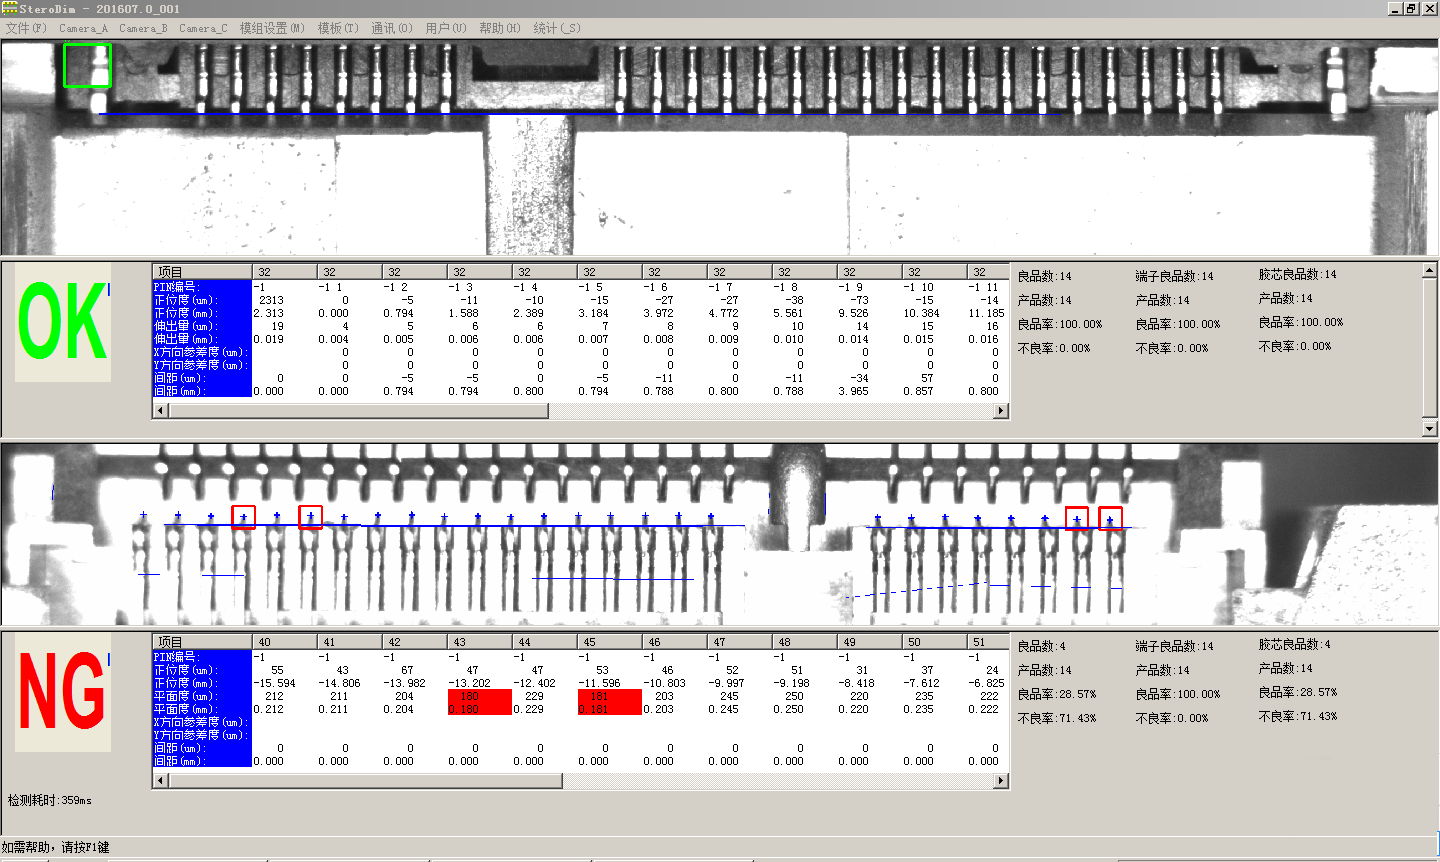
Task: Click the SteroDim application icon in title bar
Action: (x=10, y=8)
